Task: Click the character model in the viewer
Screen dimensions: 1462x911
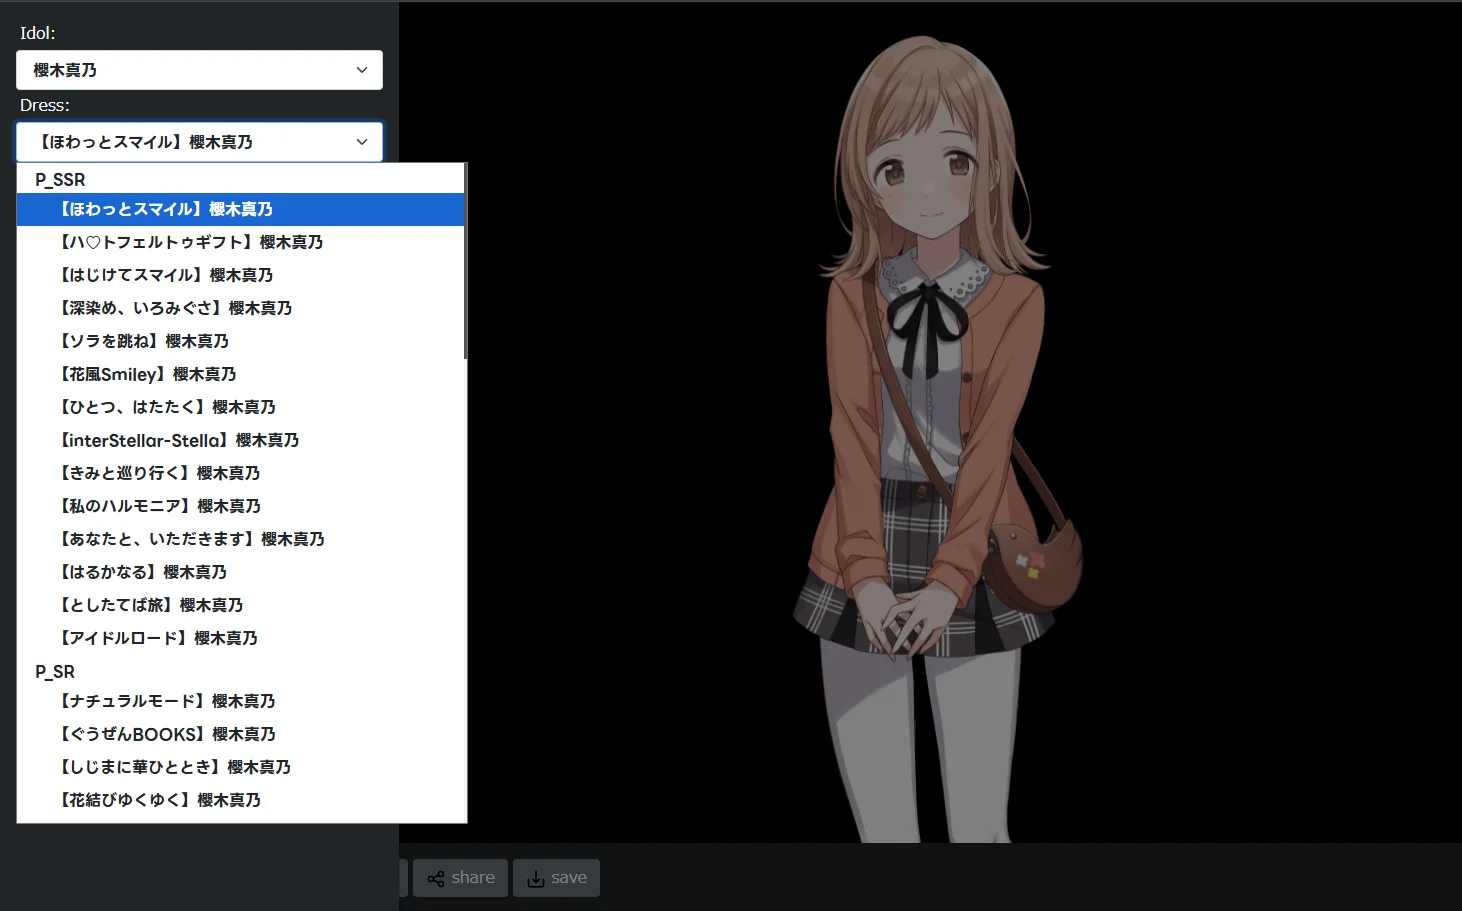Action: (x=930, y=450)
